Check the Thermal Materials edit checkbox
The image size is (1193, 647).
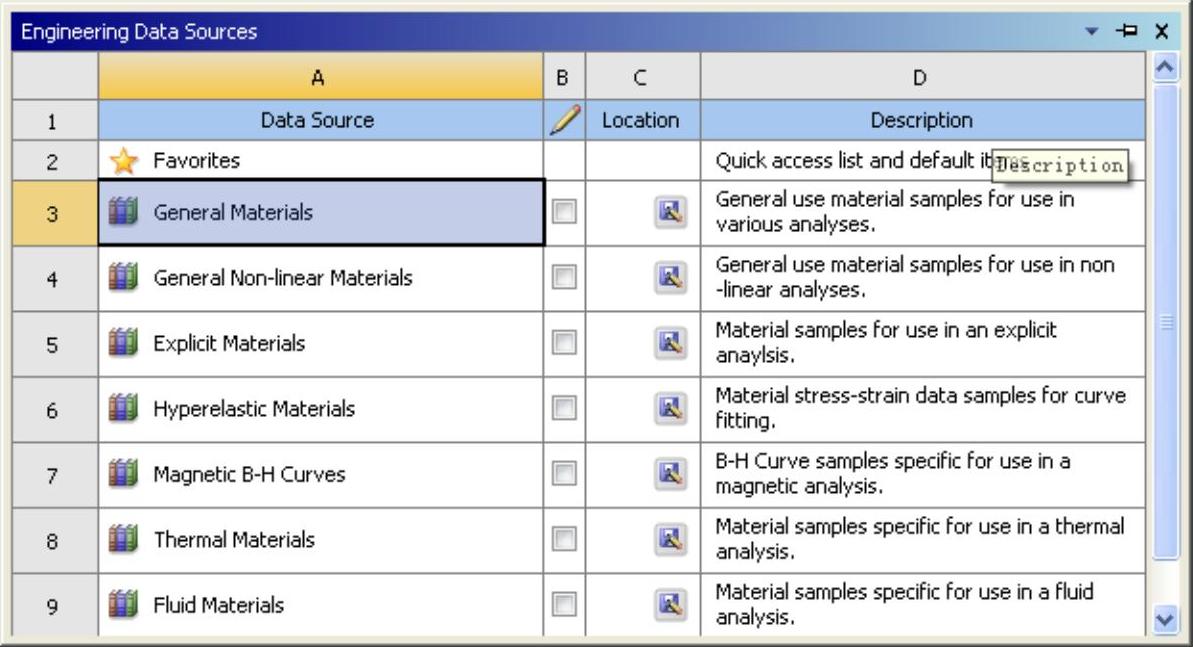pos(564,540)
